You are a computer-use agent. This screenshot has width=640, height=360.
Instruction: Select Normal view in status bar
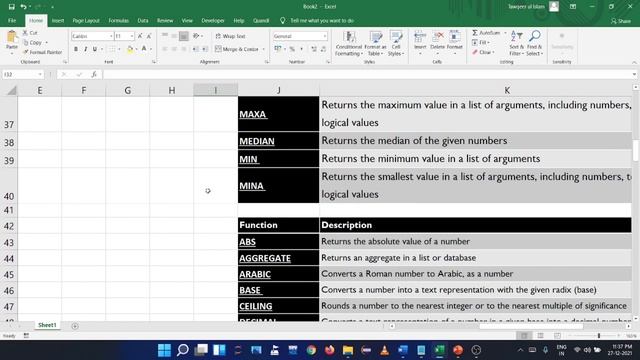coord(524,336)
